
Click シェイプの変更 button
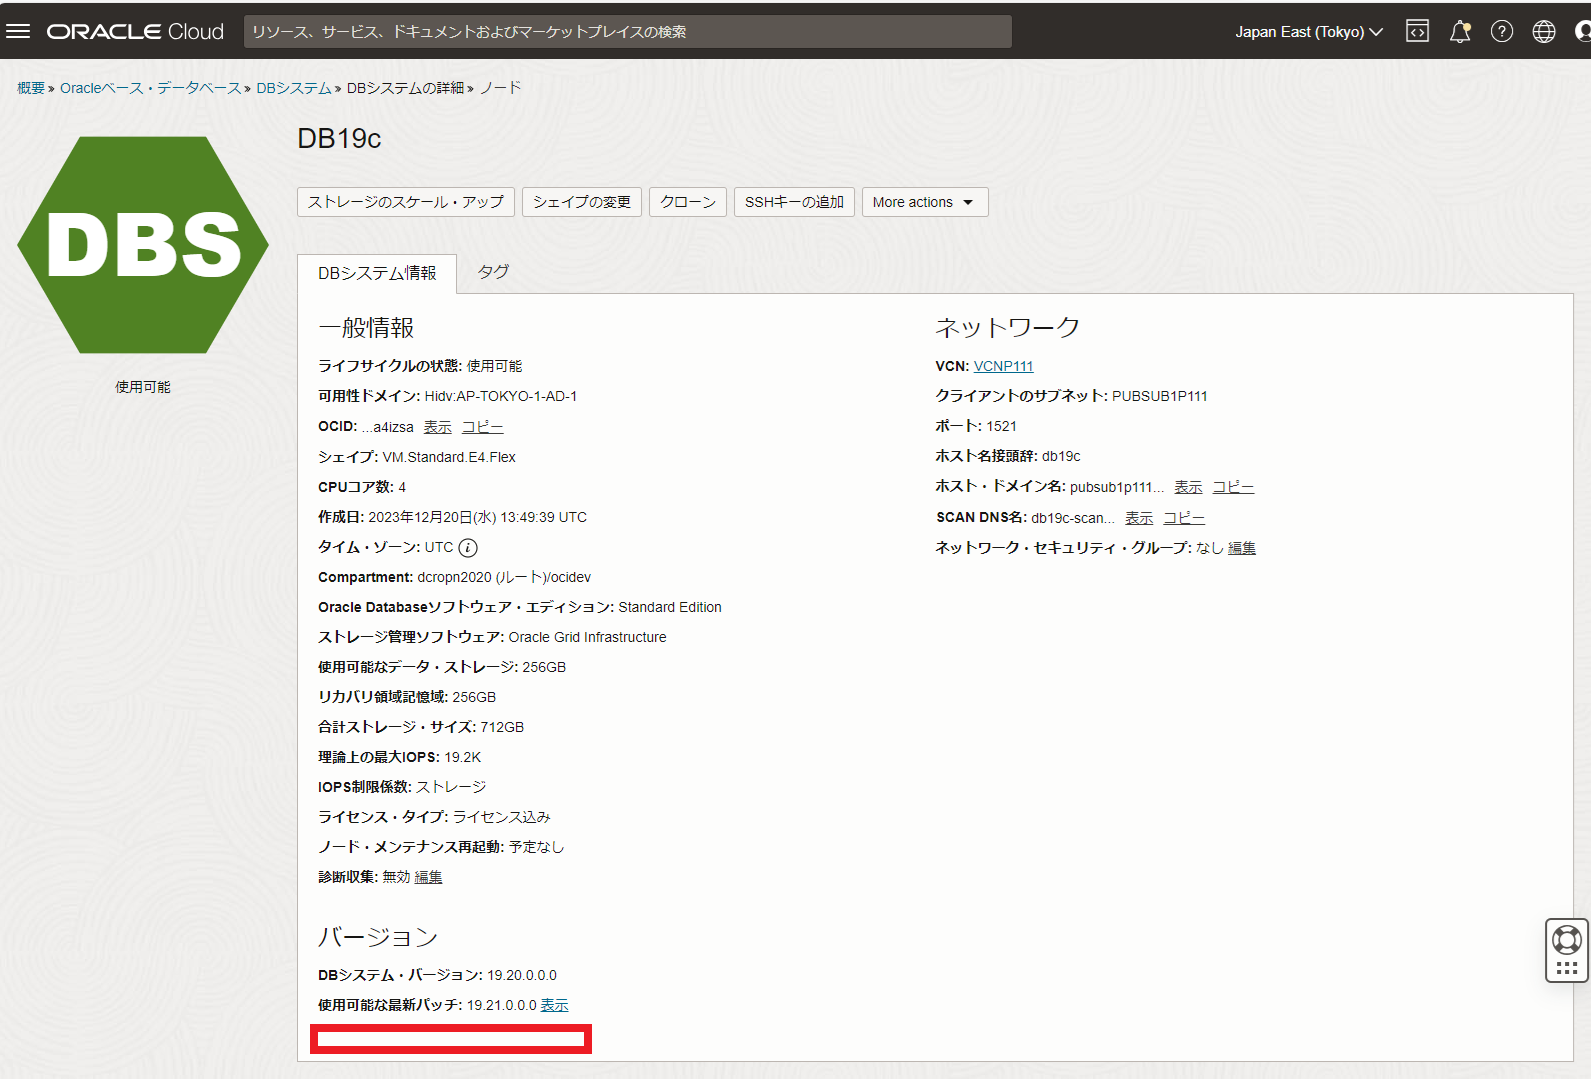coord(582,202)
